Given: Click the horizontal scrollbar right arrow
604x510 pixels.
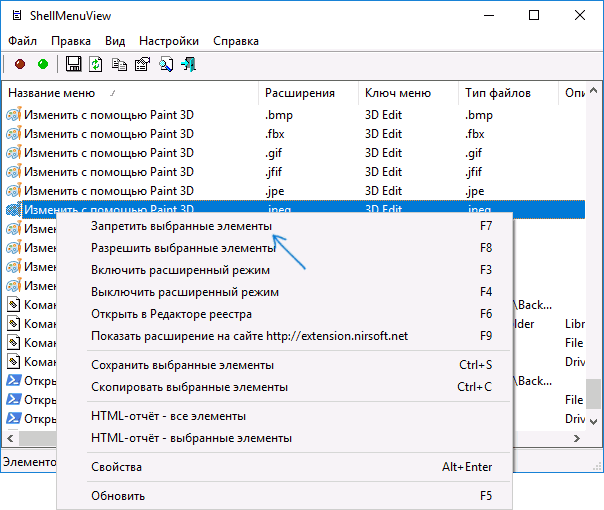Looking at the screenshot, I should (x=577, y=438).
